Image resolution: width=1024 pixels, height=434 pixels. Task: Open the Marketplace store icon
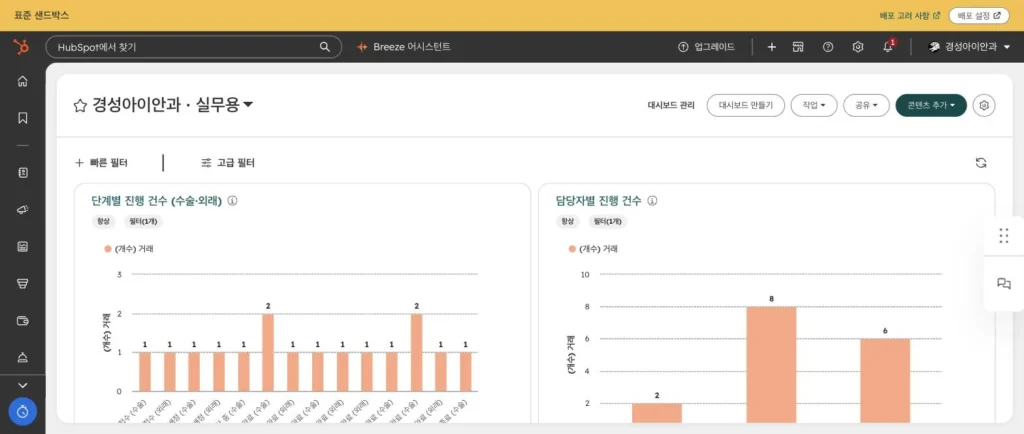click(x=798, y=47)
